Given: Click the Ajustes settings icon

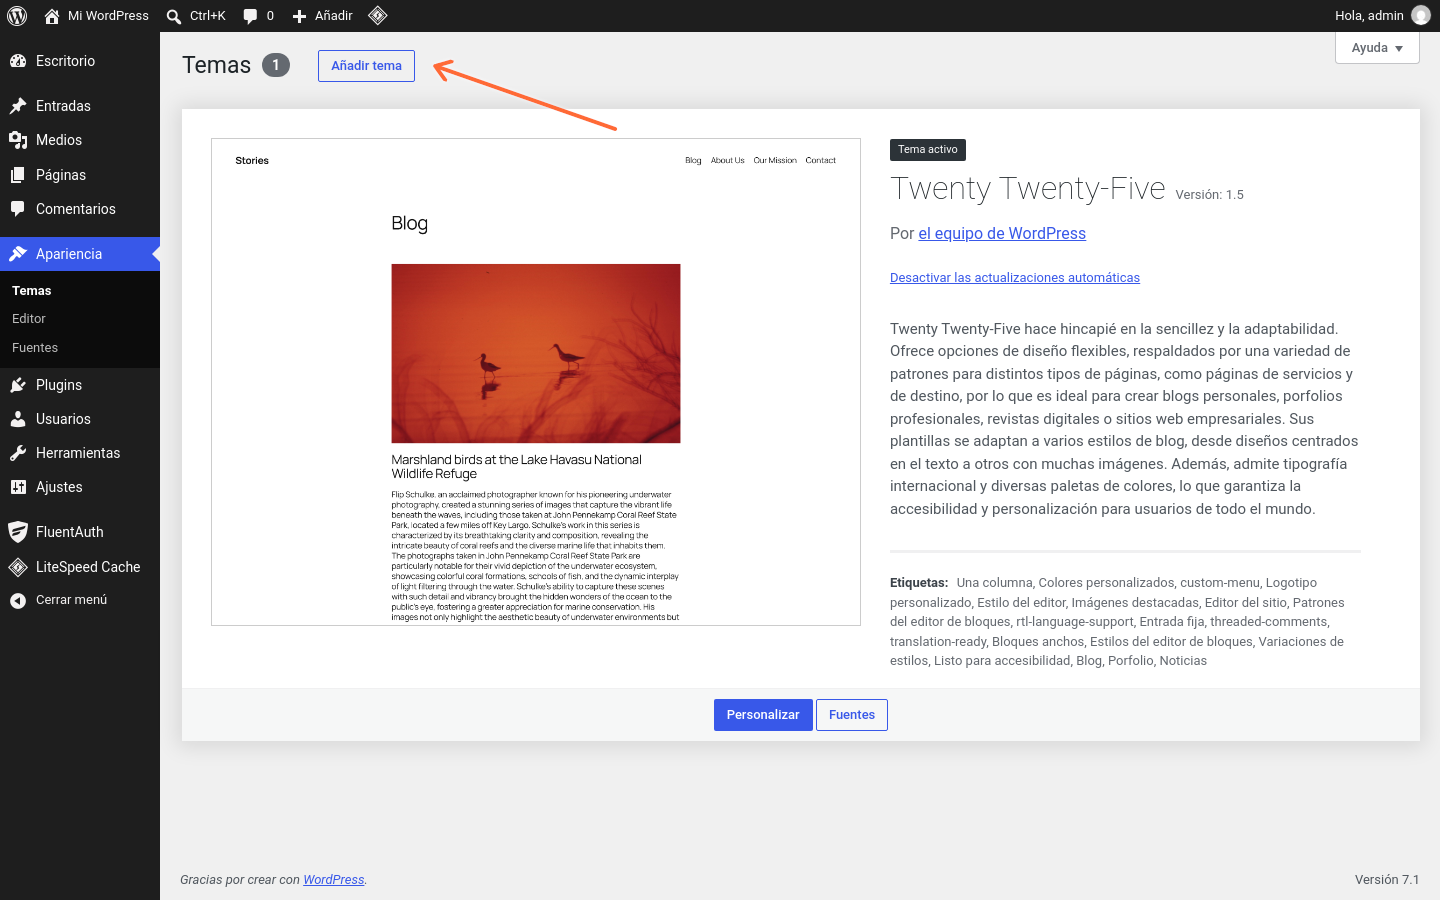Looking at the screenshot, I should [x=18, y=487].
